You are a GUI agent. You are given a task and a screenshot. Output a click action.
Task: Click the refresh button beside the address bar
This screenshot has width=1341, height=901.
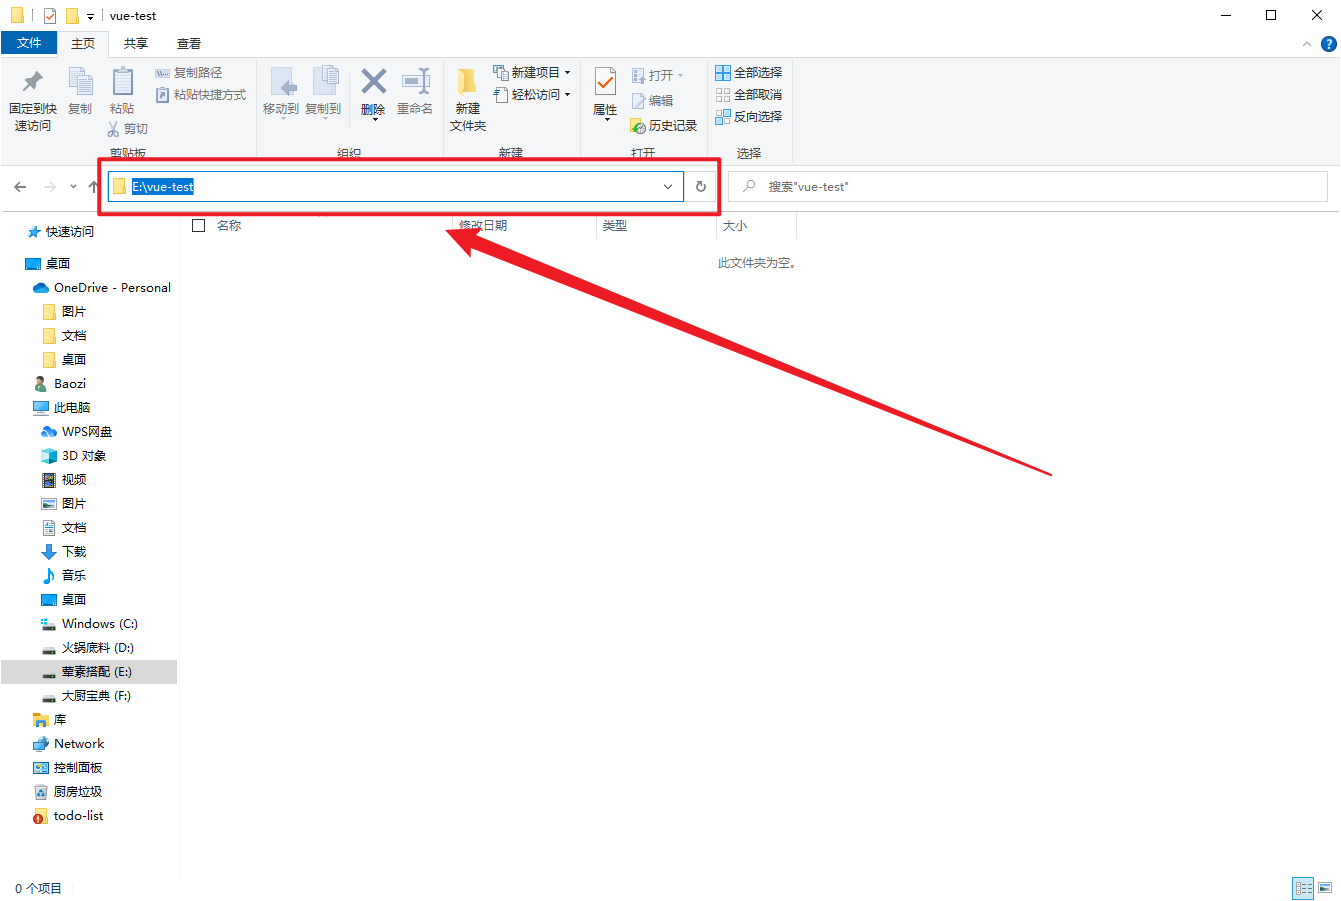[x=701, y=187]
